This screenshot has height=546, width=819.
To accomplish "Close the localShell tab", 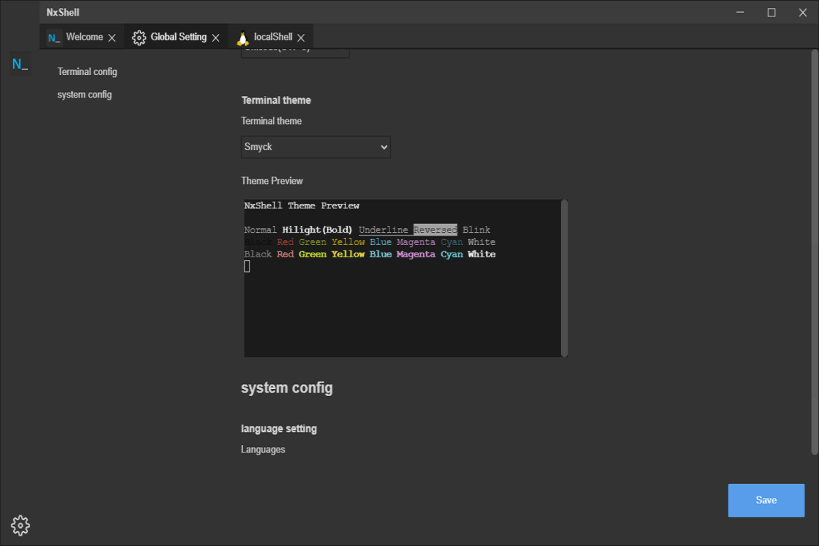I will (x=301, y=38).
